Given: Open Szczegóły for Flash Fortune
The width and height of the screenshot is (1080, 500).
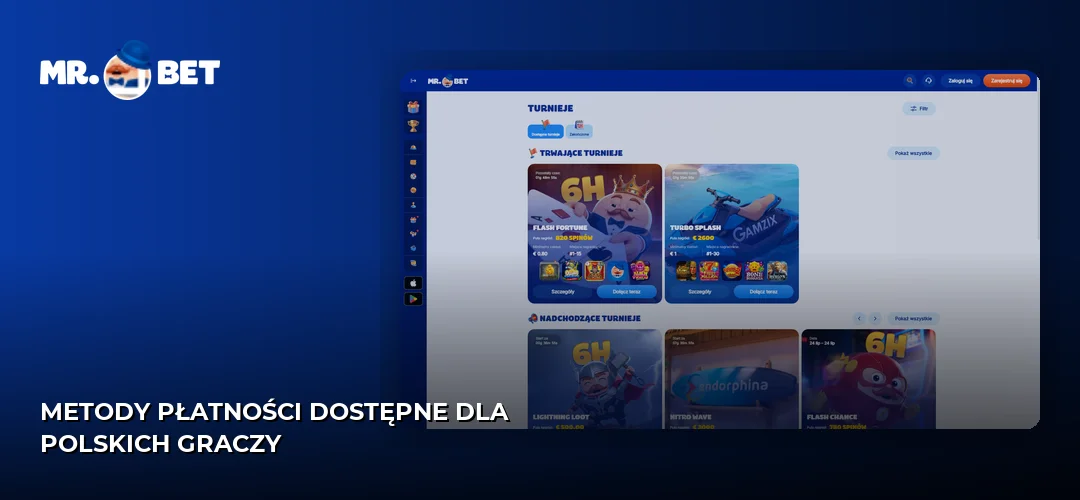Looking at the screenshot, I should click(562, 291).
